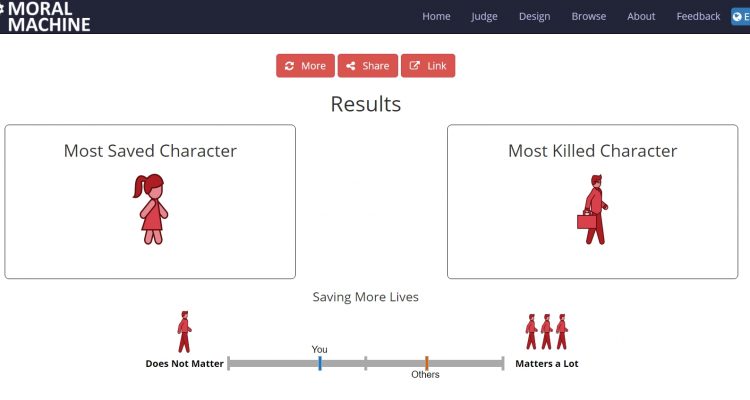The width and height of the screenshot is (750, 400).
Task: Click the businessman with briefcase icon
Action: click(x=592, y=209)
